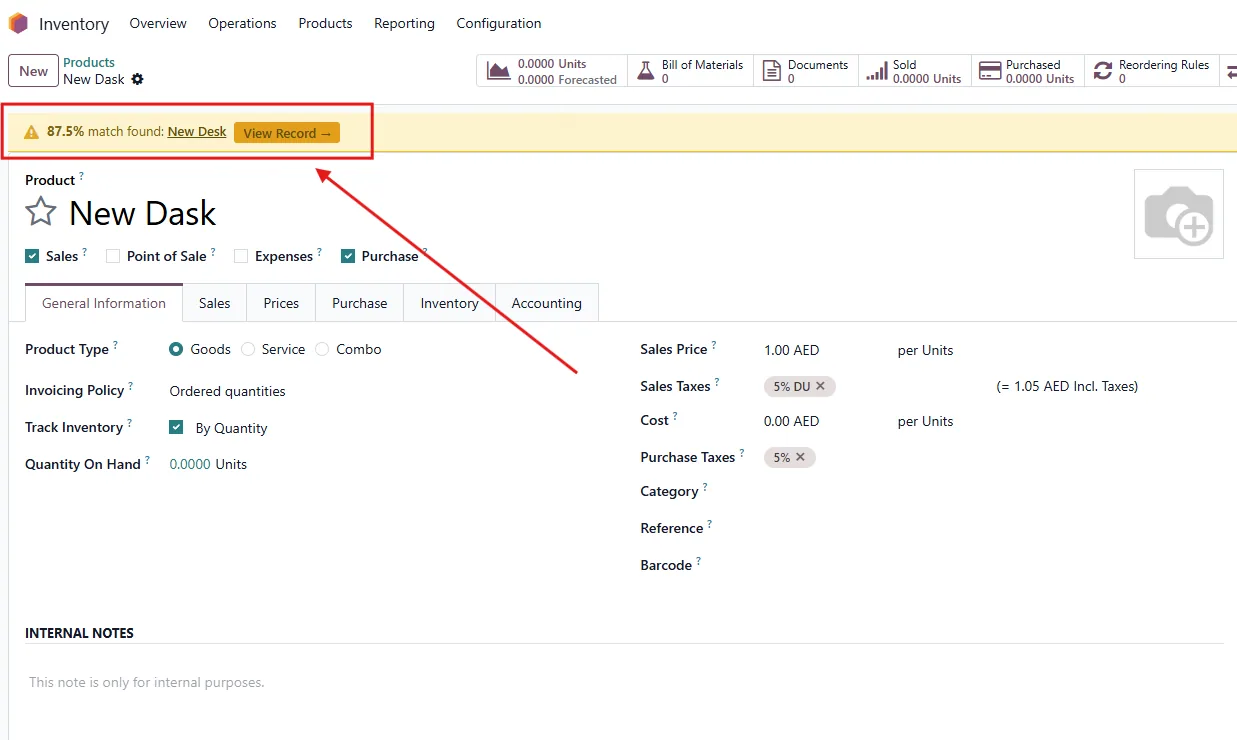Edit the product name New Dask

coord(142,213)
